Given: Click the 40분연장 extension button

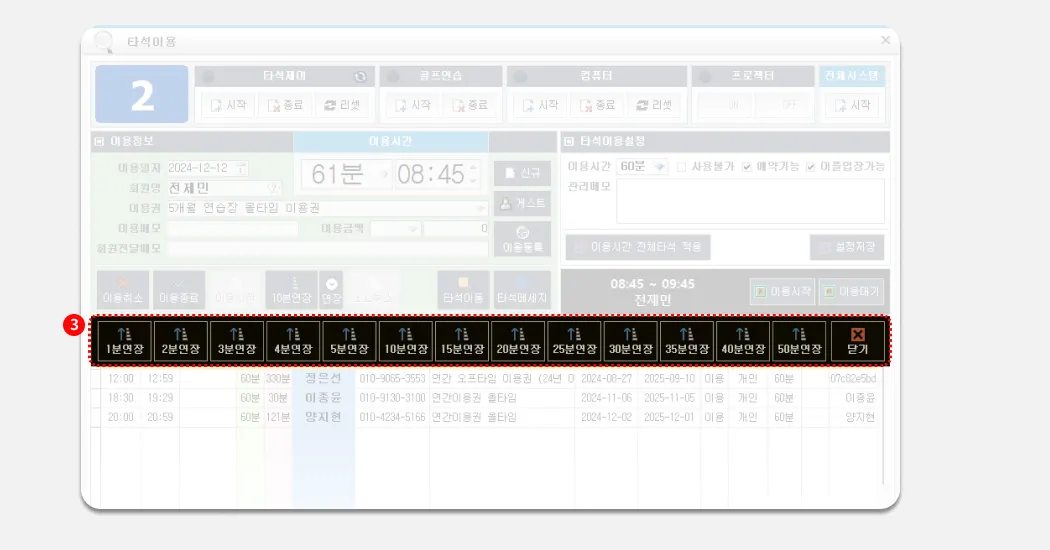Looking at the screenshot, I should [x=743, y=341].
